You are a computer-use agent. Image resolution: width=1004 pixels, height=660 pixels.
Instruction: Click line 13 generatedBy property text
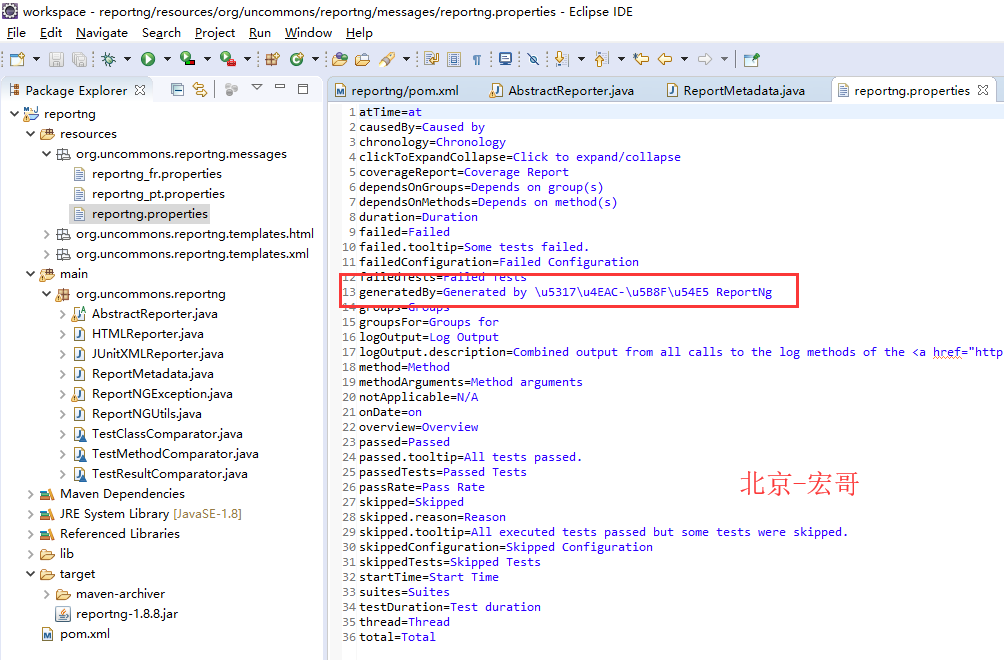click(565, 292)
